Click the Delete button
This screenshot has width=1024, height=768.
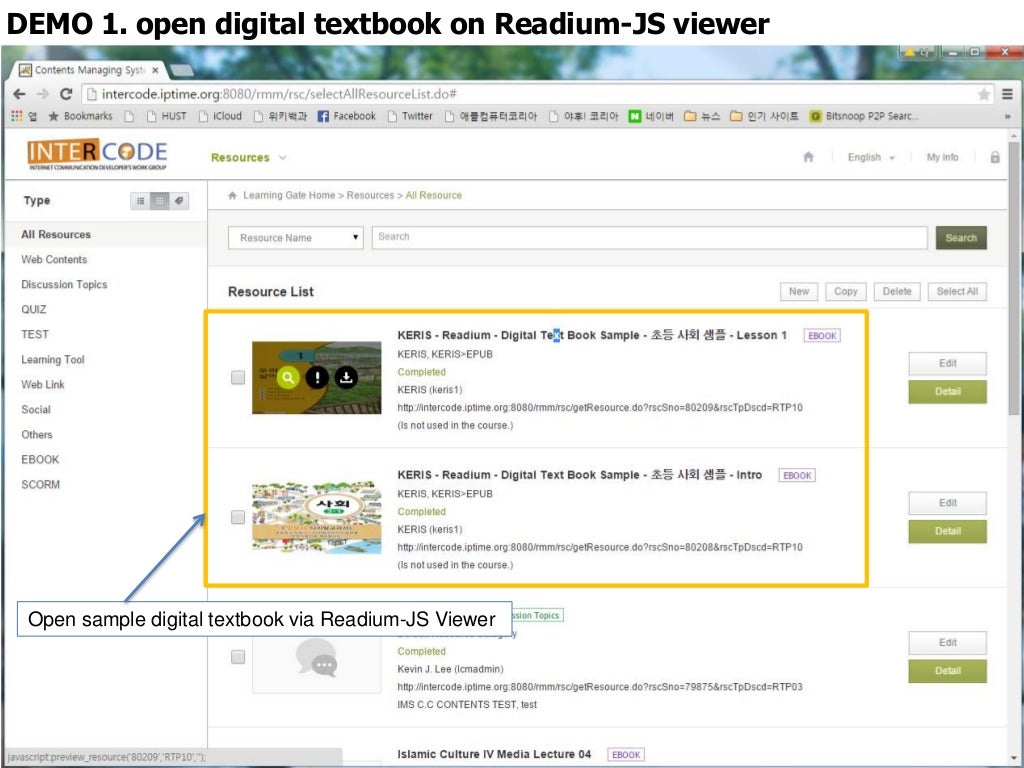897,291
